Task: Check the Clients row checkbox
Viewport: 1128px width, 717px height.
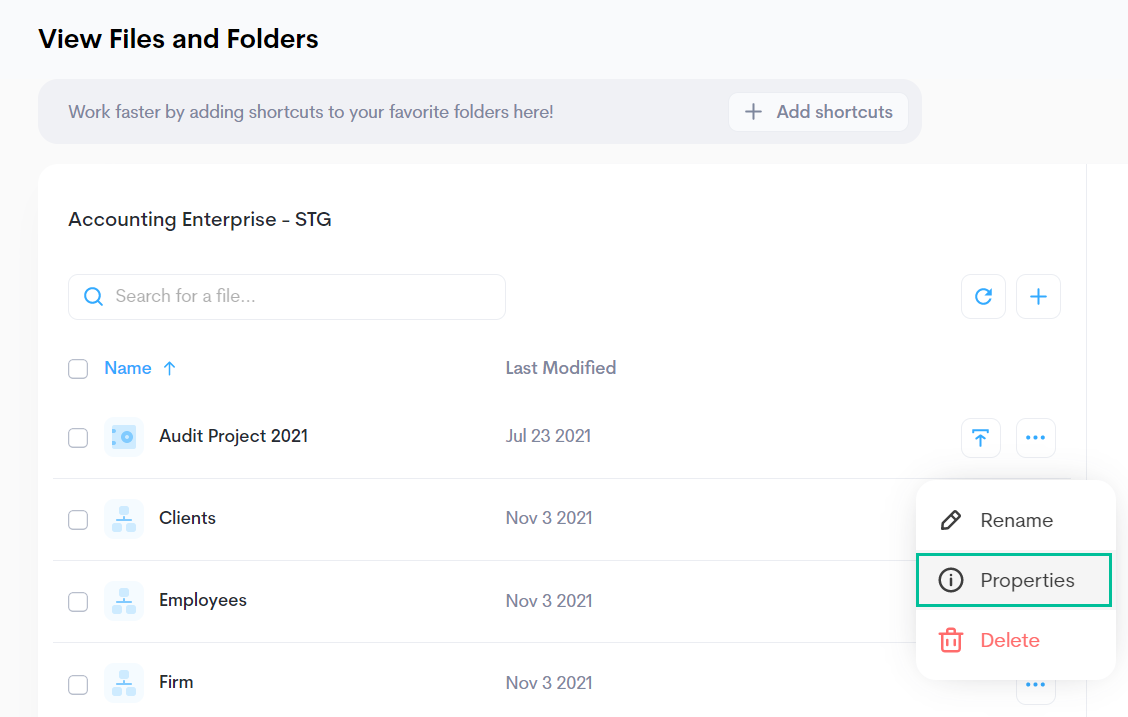Action: click(x=78, y=520)
